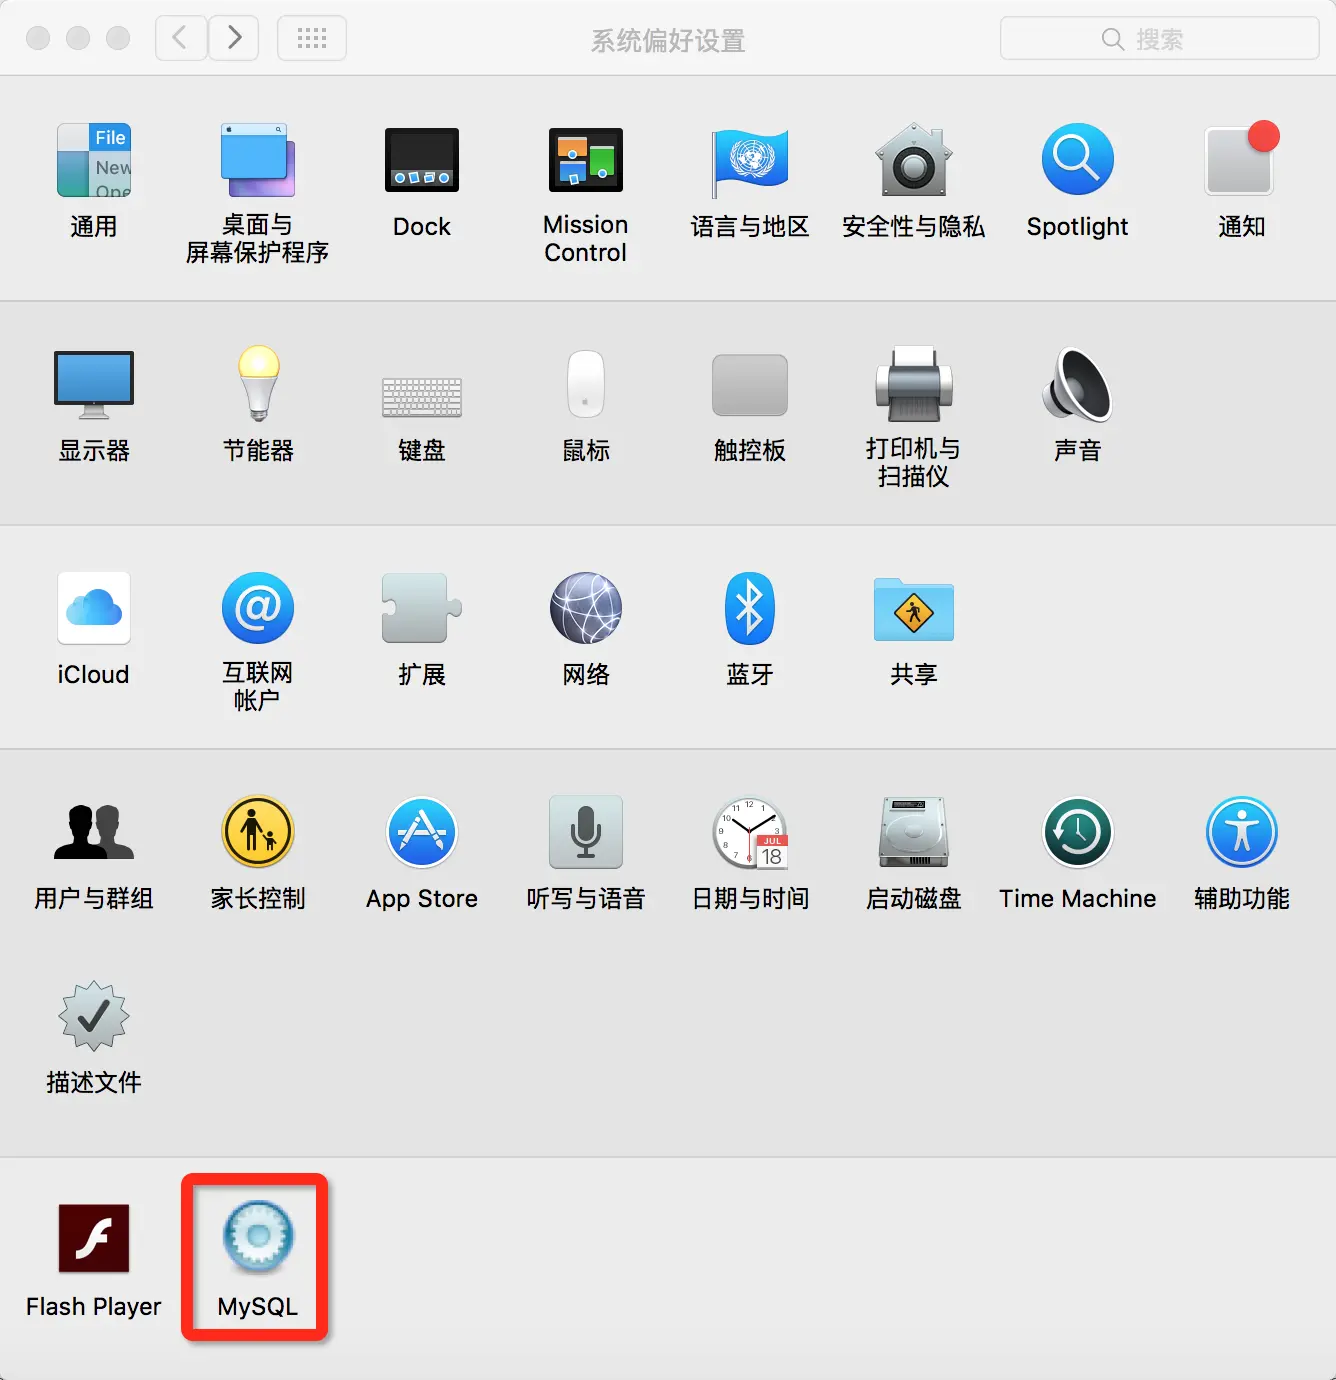
Task: Open 听写与语音 dictation settings
Action: [585, 832]
